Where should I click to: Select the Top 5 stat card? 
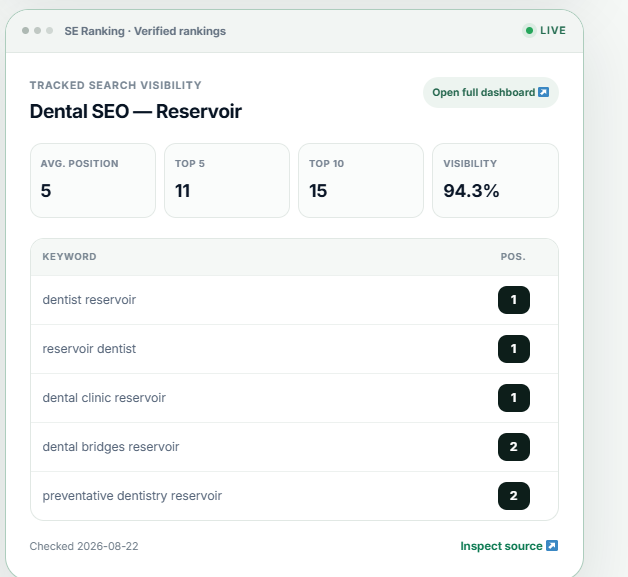click(x=227, y=181)
